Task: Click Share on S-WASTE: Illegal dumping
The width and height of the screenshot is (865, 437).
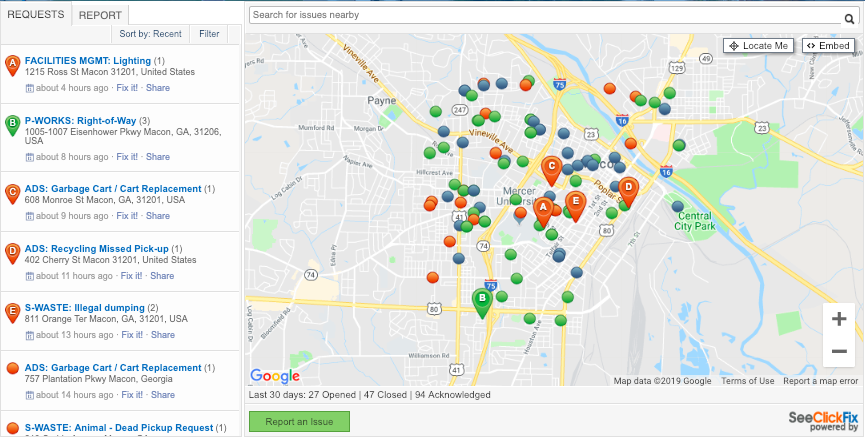Action: pos(163,335)
